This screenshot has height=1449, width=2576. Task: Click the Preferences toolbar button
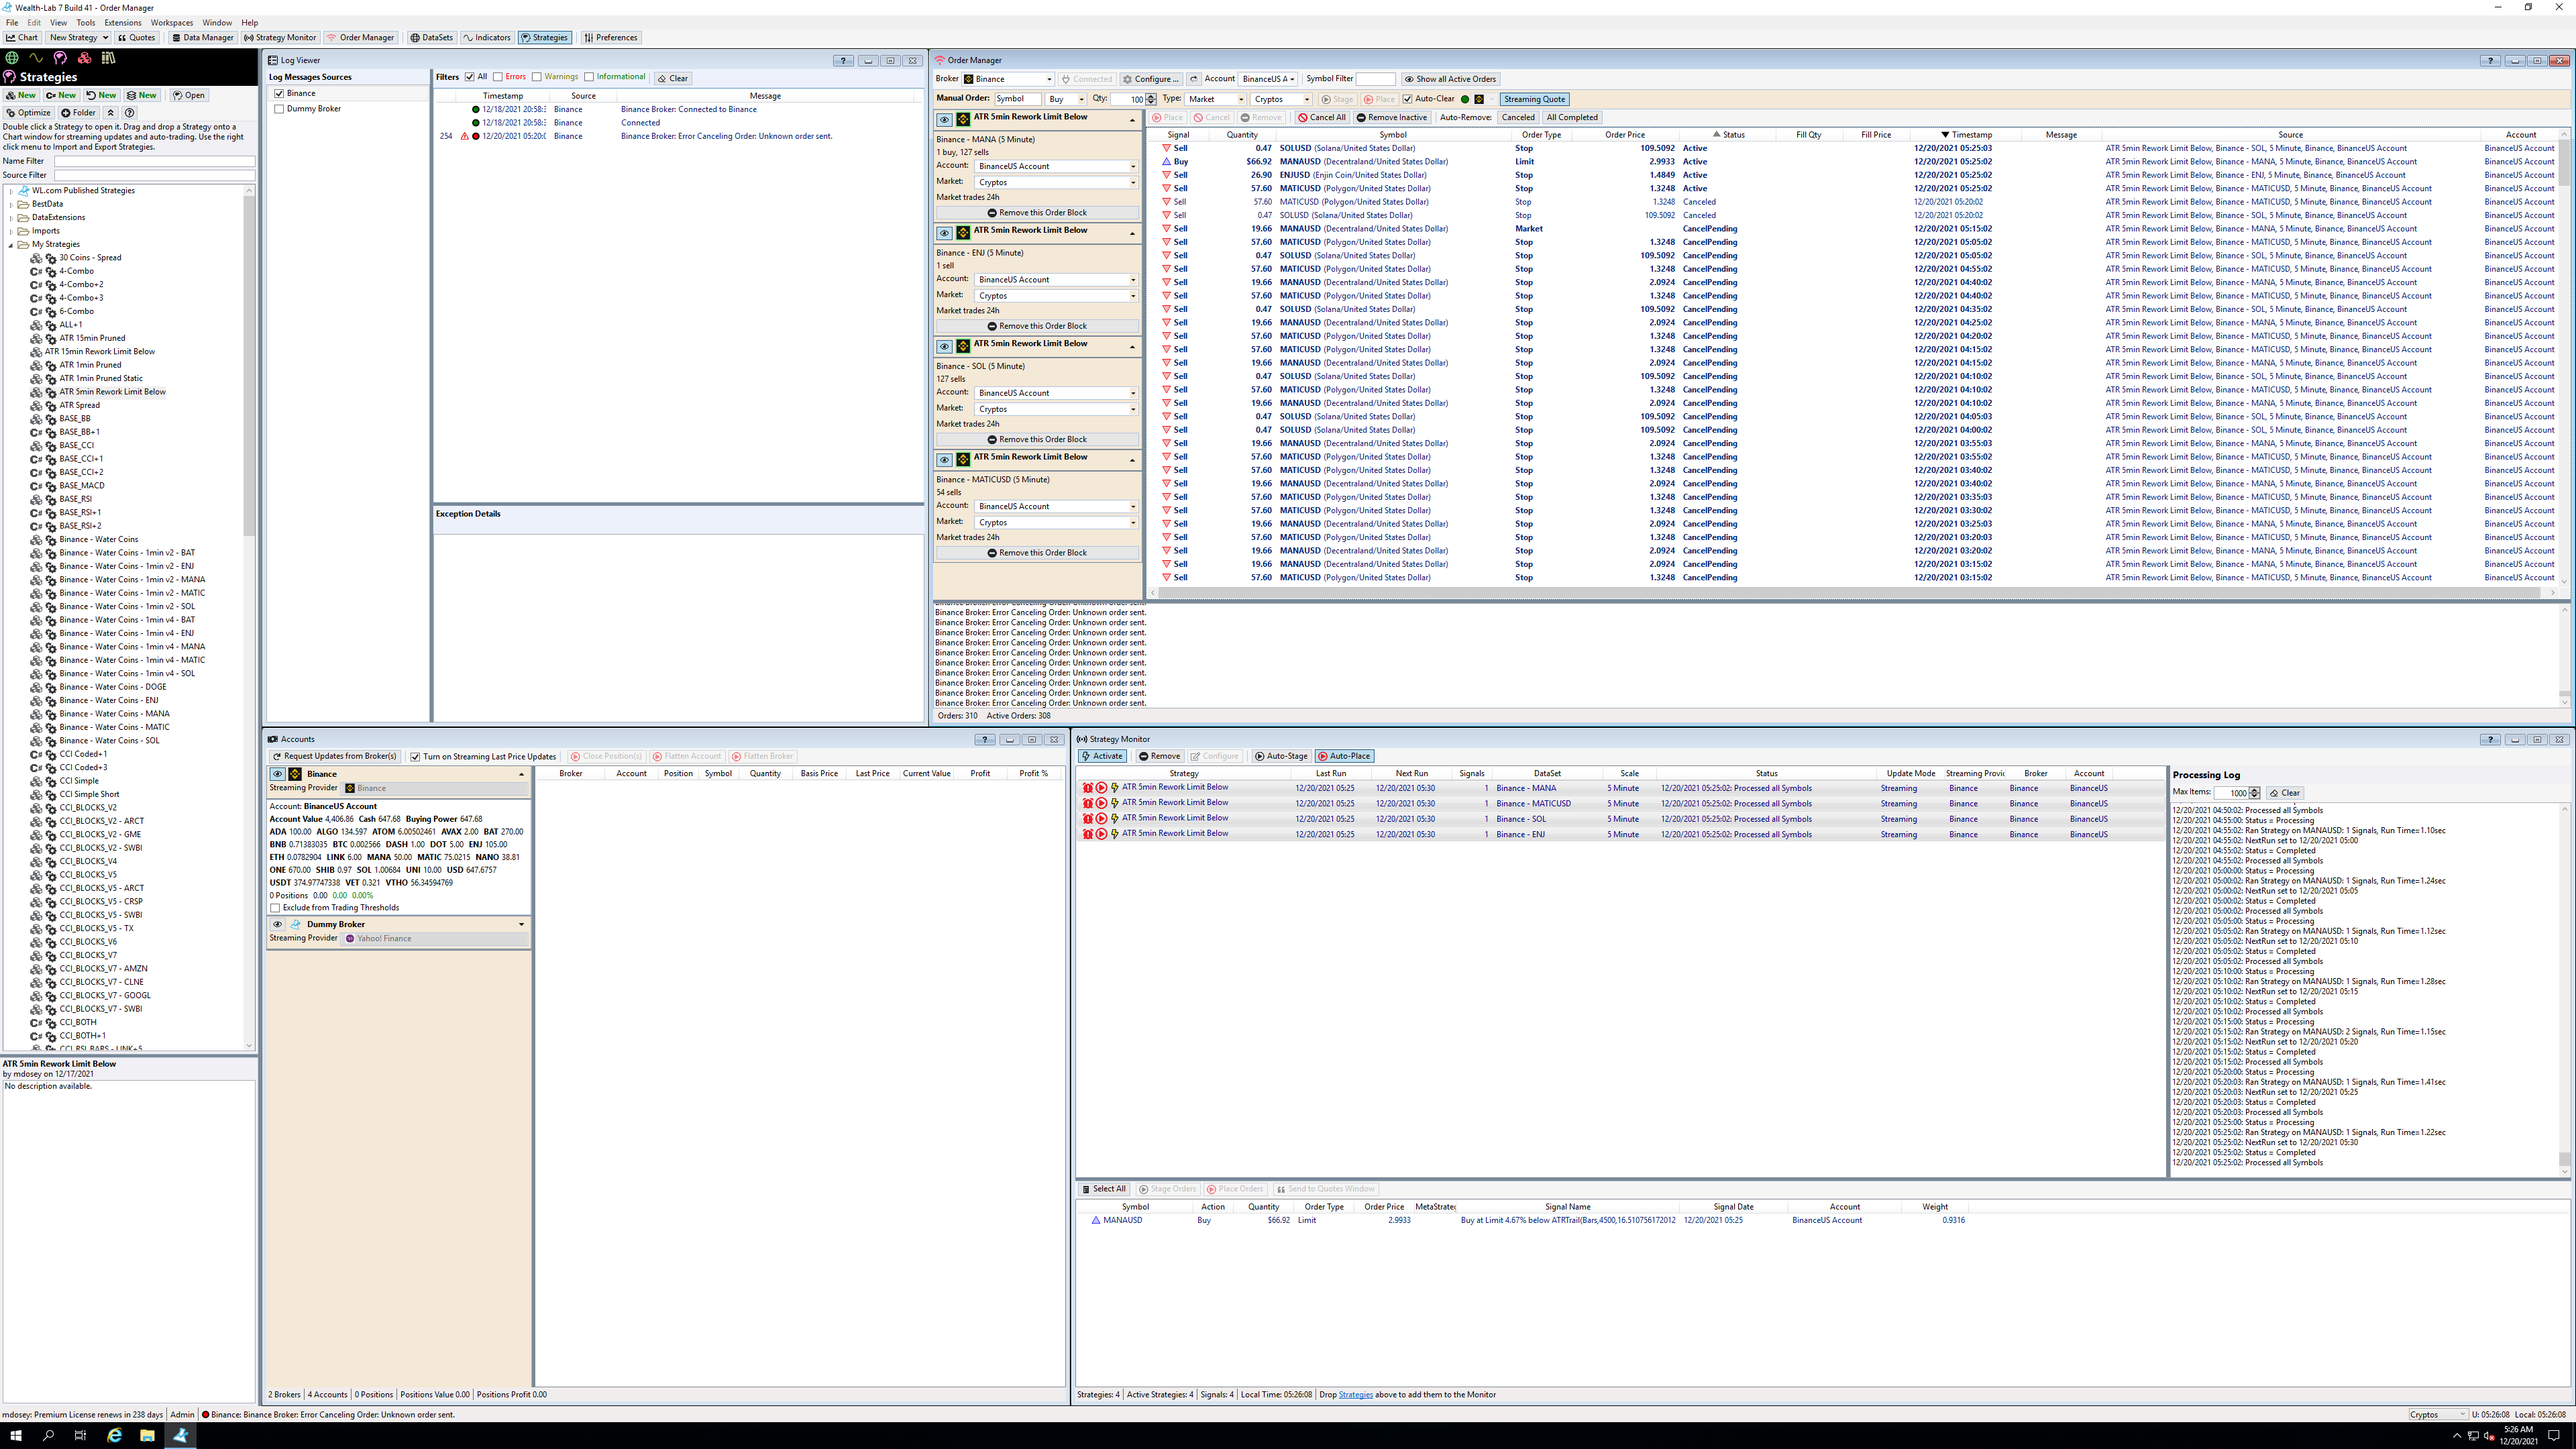tap(610, 37)
